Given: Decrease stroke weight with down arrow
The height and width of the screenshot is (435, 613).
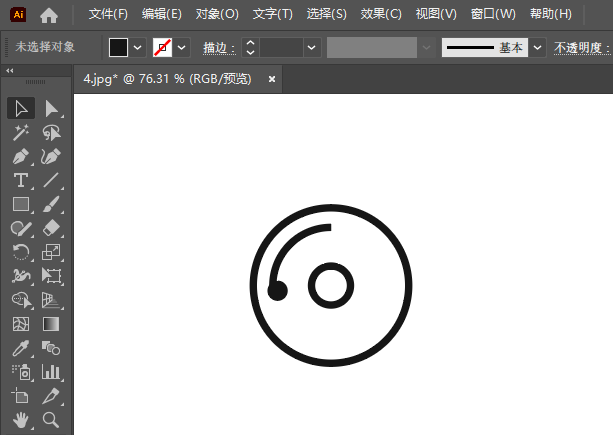Looking at the screenshot, I should [x=251, y=53].
